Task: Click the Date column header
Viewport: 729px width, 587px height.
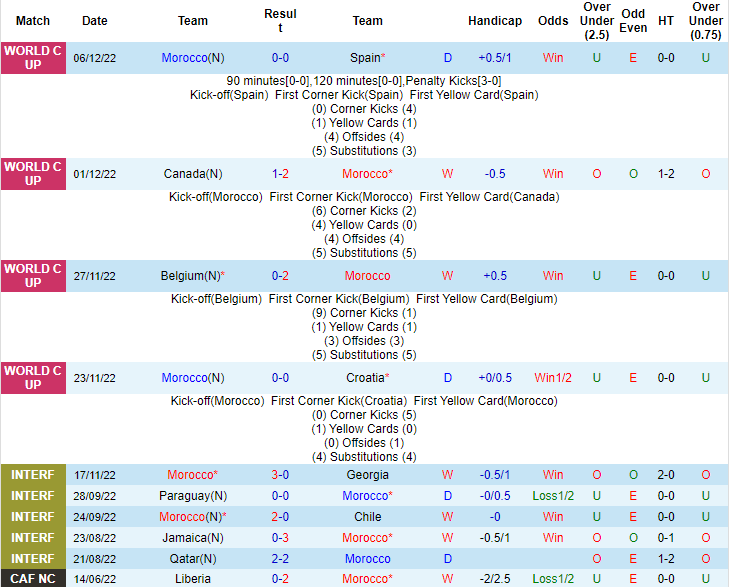Action: point(95,21)
